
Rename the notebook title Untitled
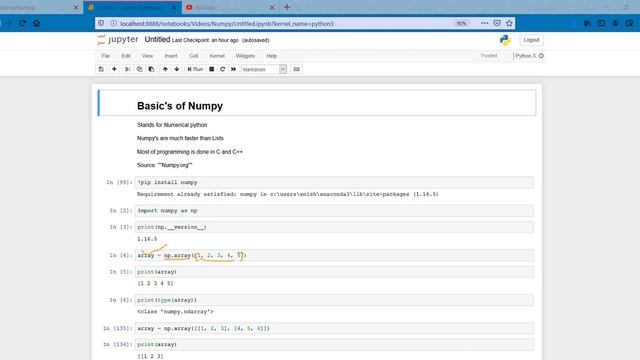(157, 40)
